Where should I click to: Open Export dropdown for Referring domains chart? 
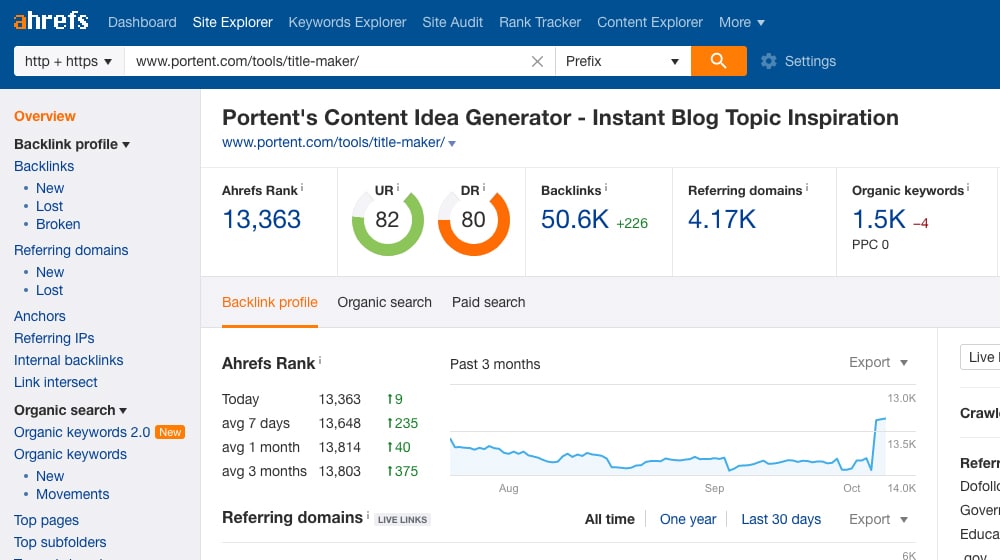point(878,519)
